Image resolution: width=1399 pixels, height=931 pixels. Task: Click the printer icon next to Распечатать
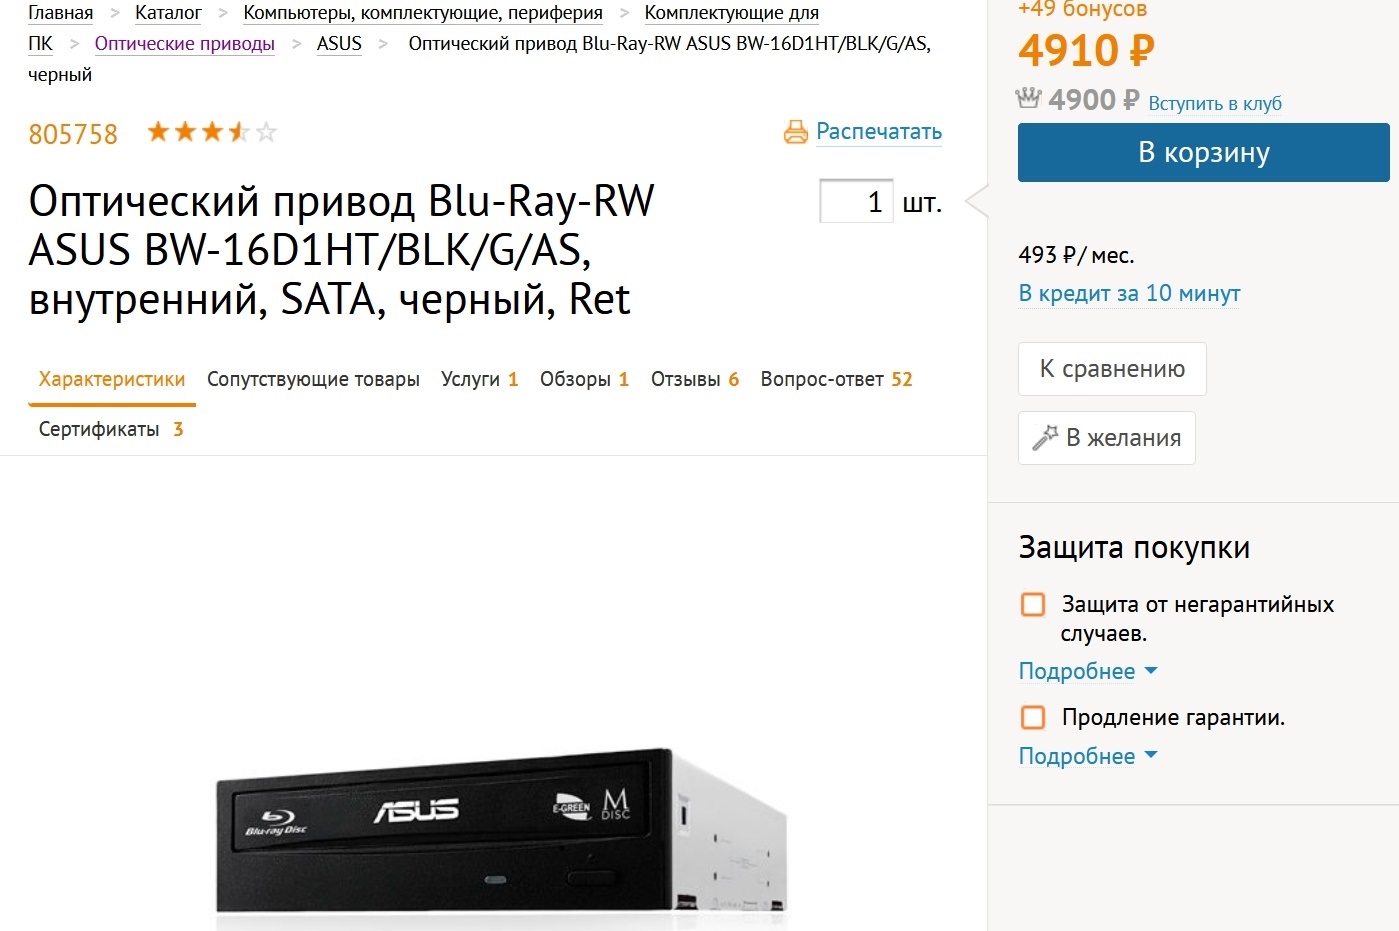click(x=795, y=132)
